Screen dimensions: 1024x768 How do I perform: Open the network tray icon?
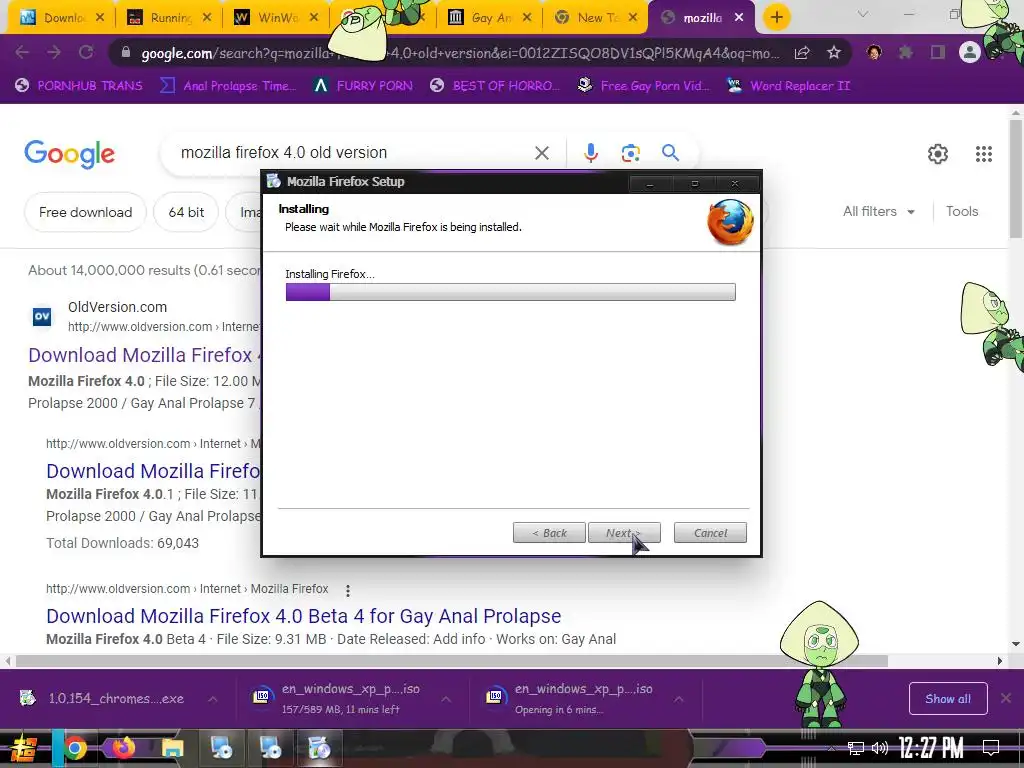pyautogui.click(x=856, y=748)
